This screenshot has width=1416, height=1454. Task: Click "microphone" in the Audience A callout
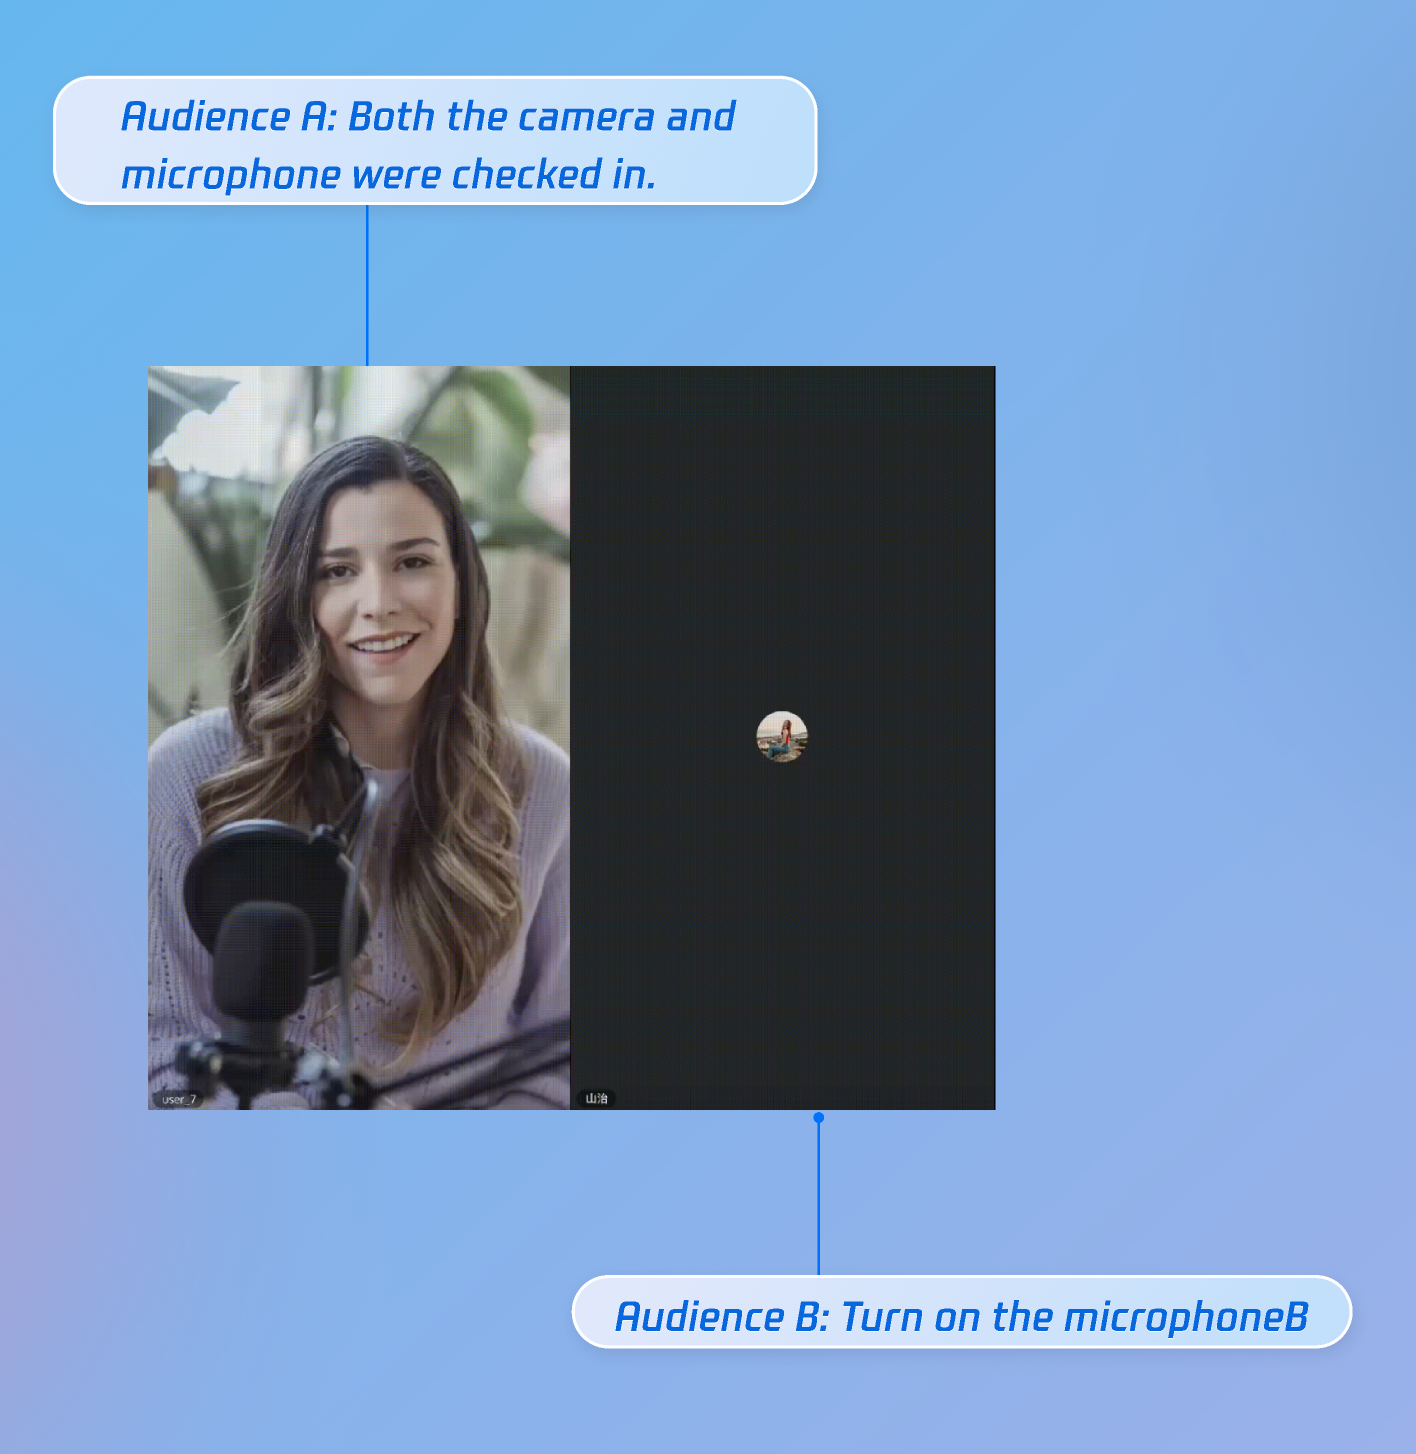[x=231, y=175]
